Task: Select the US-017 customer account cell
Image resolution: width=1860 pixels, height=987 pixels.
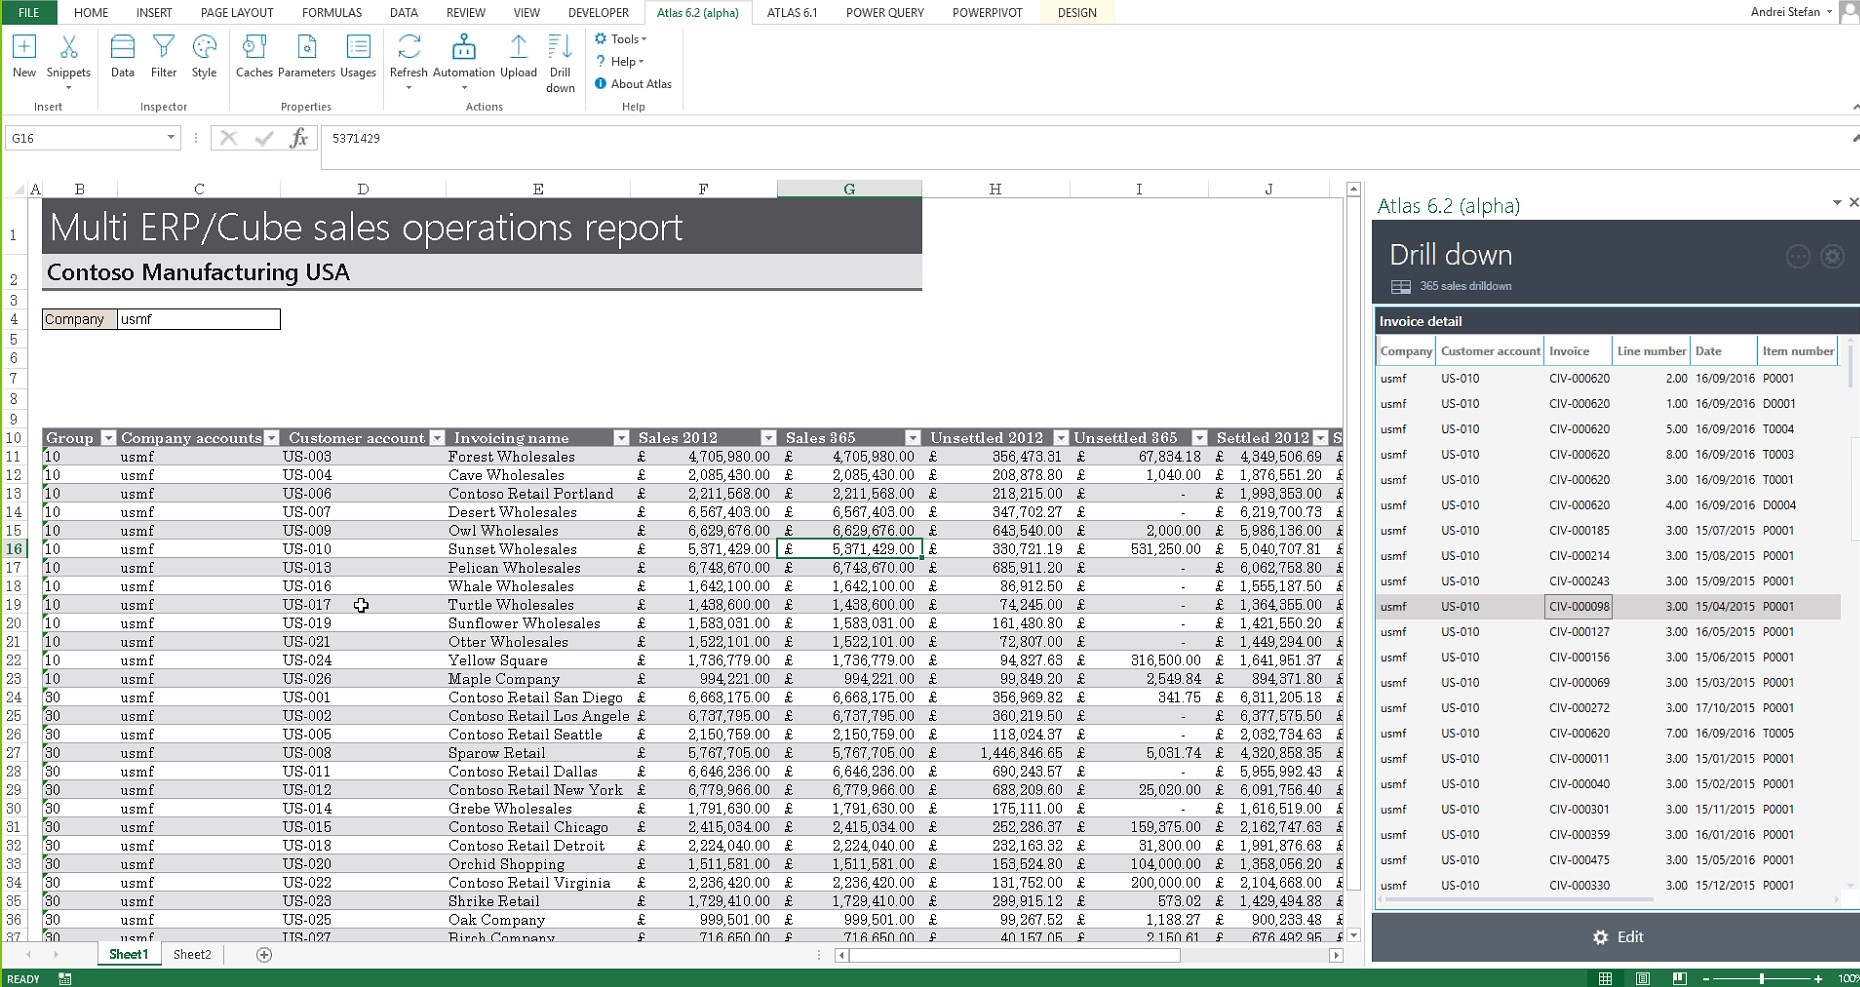Action: 362,605
